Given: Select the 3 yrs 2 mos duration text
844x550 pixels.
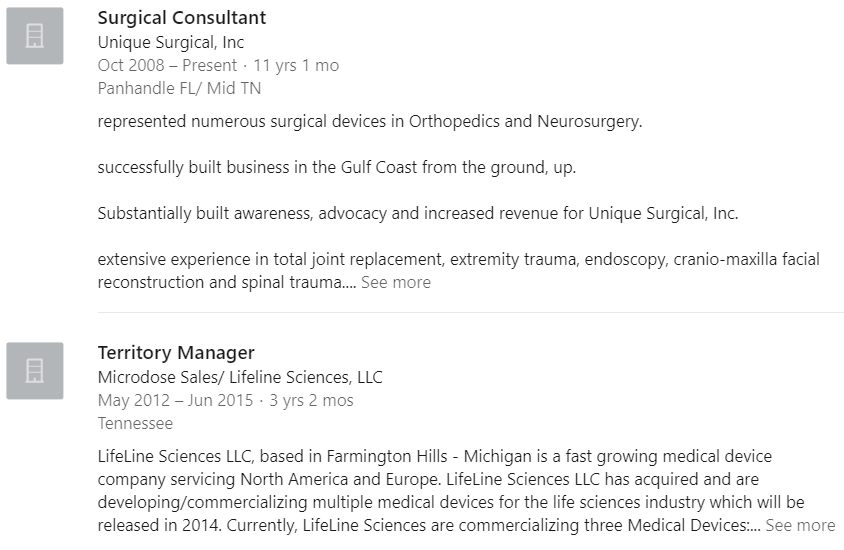Looking at the screenshot, I should coord(311,400).
